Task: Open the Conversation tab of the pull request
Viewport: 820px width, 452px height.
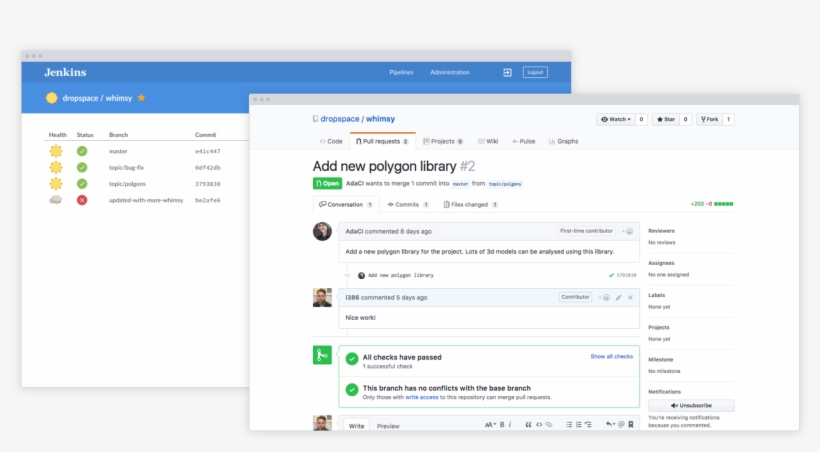Action: coord(346,205)
